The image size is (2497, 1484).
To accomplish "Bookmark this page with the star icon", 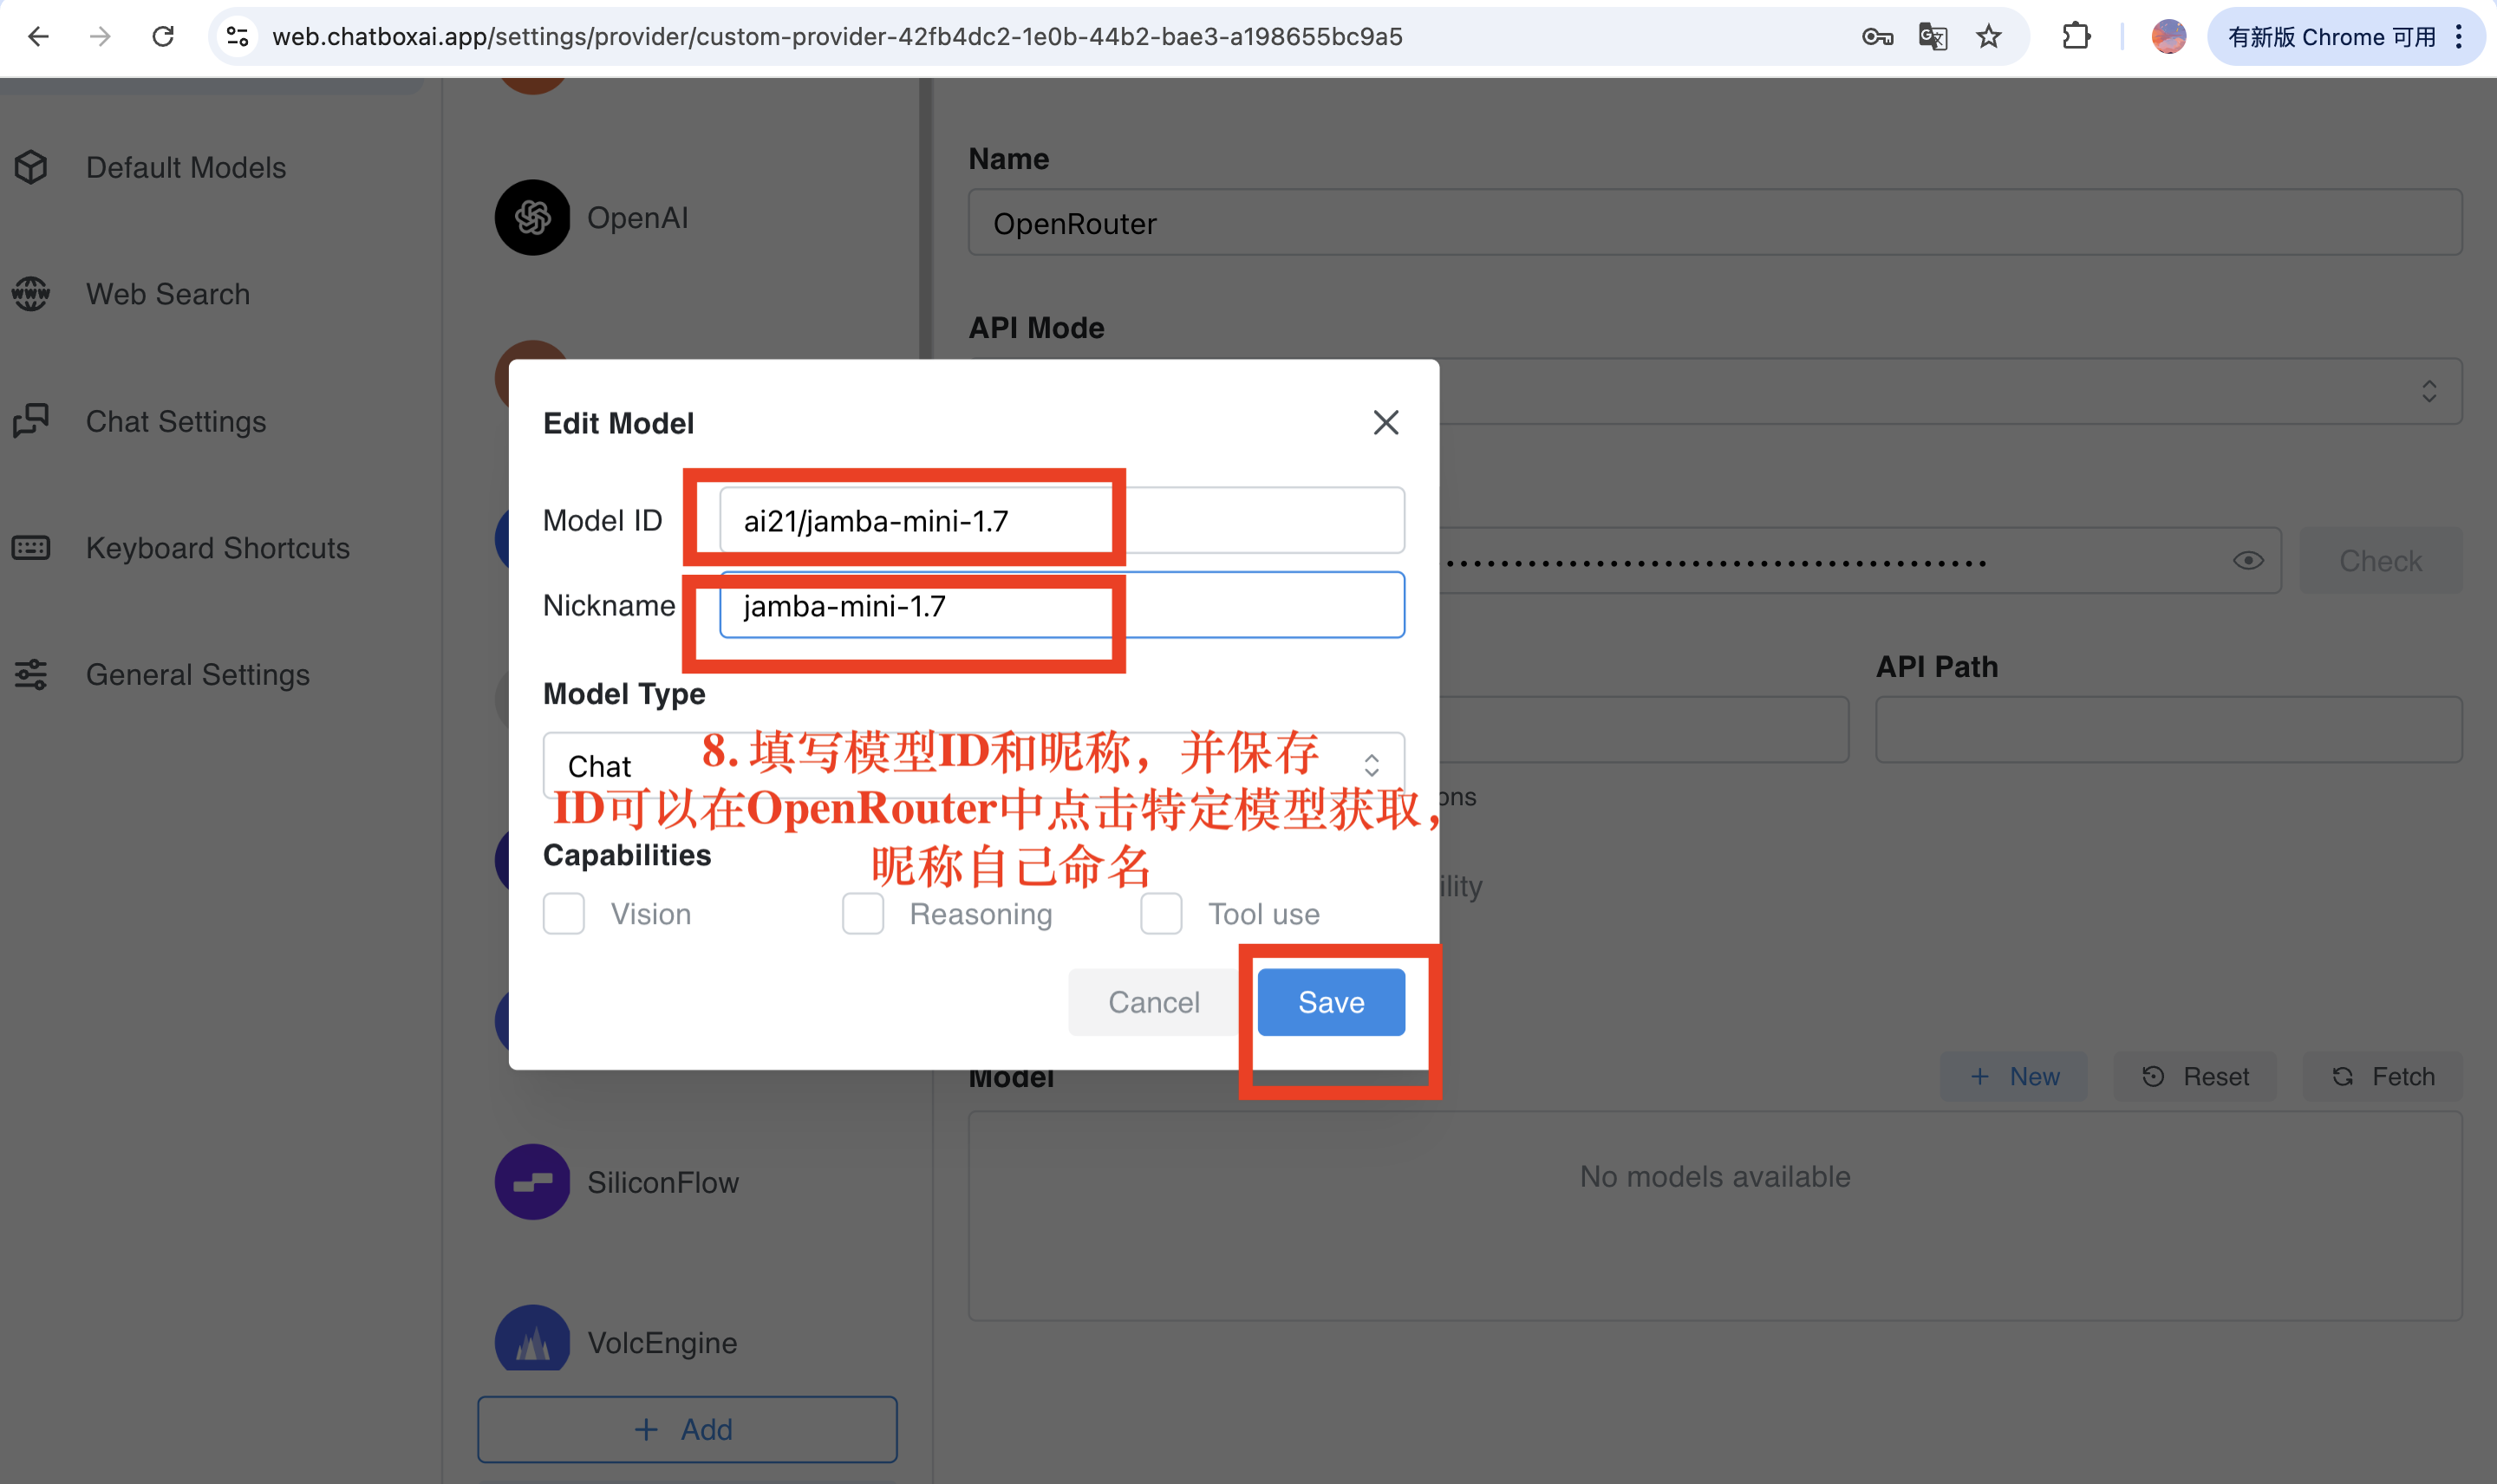I will click(x=1989, y=36).
